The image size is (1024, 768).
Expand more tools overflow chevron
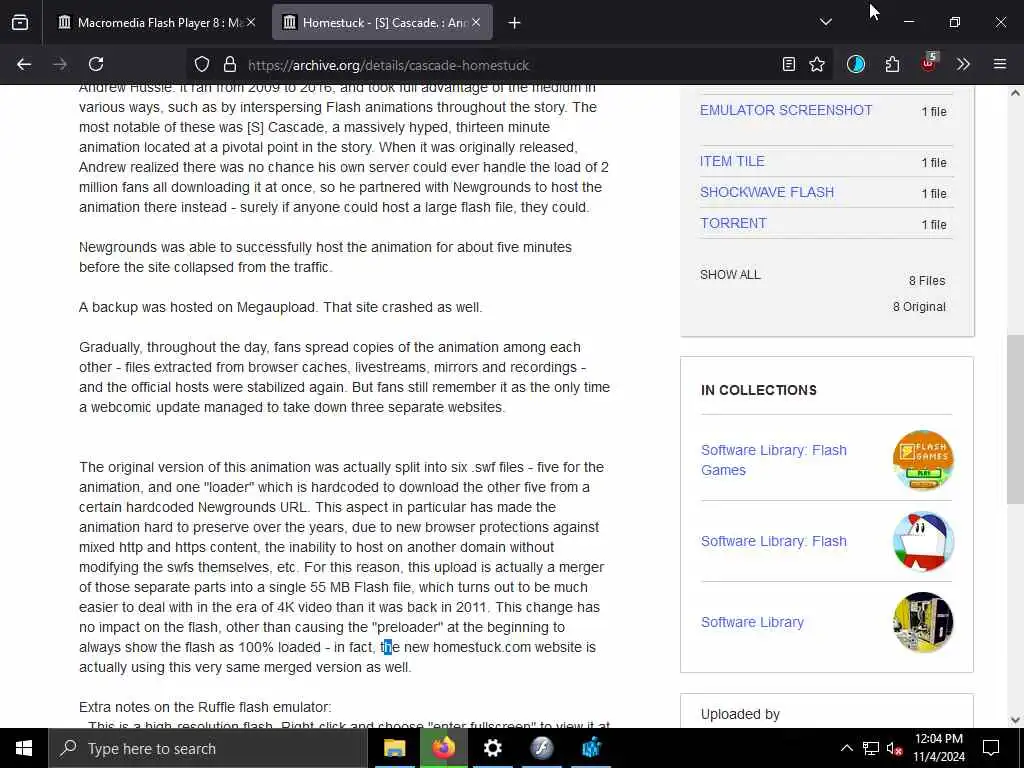coord(963,64)
